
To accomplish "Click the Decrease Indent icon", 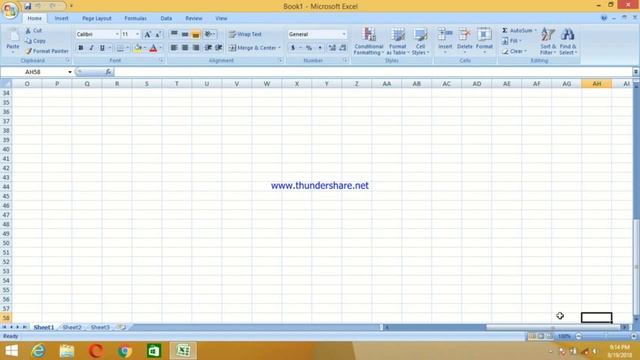I will click(208, 48).
